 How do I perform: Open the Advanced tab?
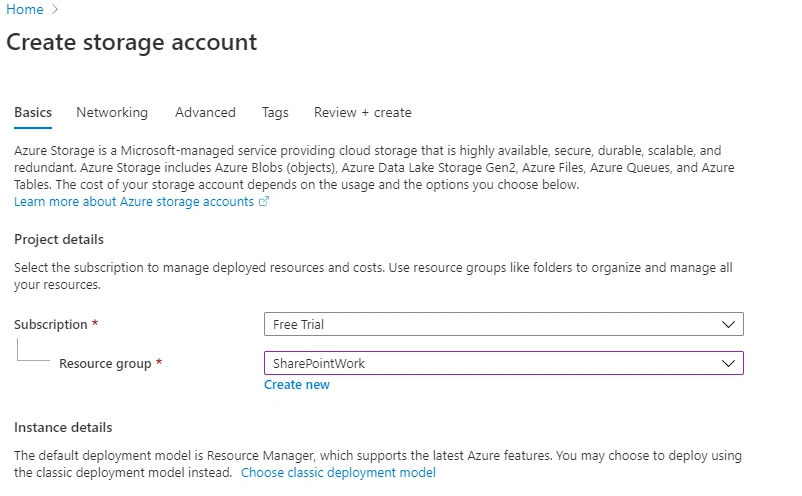[x=205, y=112]
